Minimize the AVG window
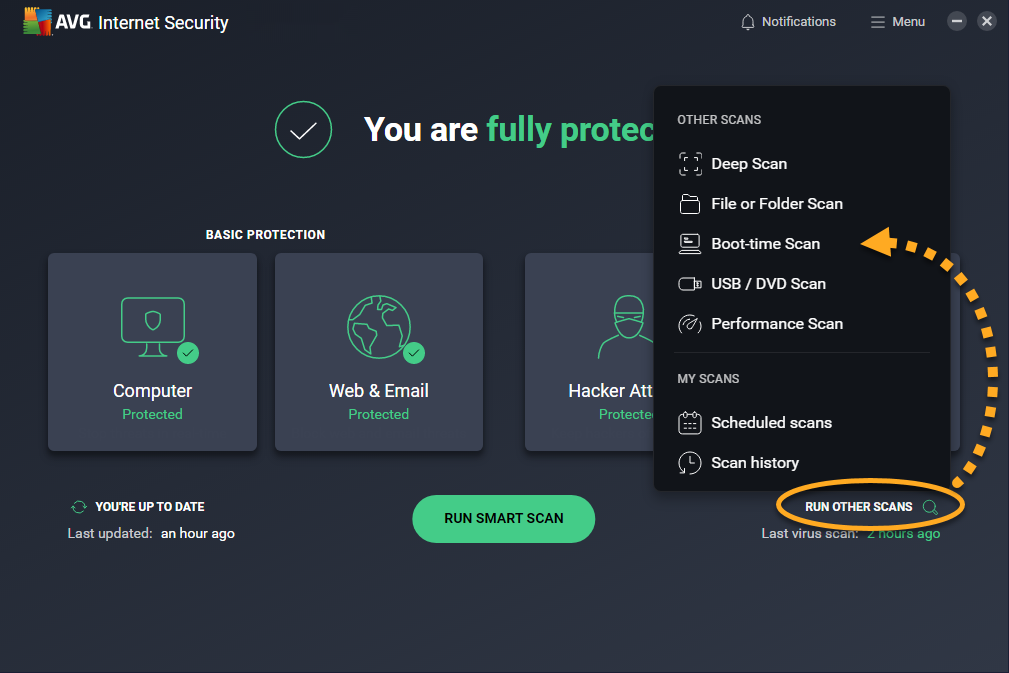 (x=957, y=21)
